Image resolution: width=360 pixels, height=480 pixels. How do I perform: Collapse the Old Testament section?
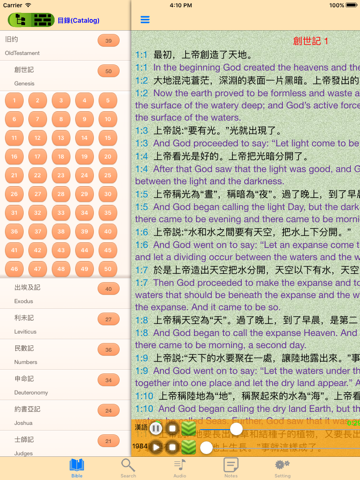tap(65, 45)
